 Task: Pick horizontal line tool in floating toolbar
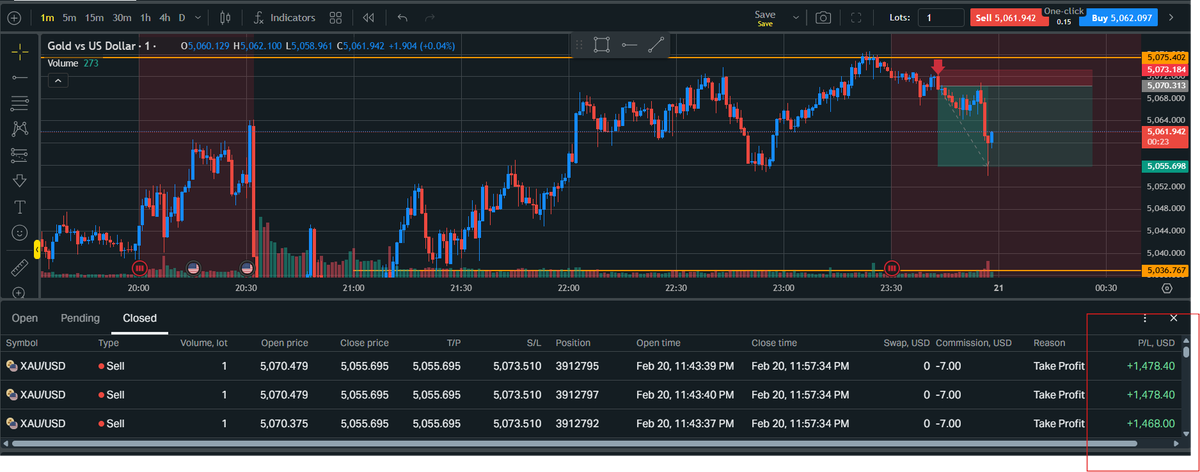point(629,44)
